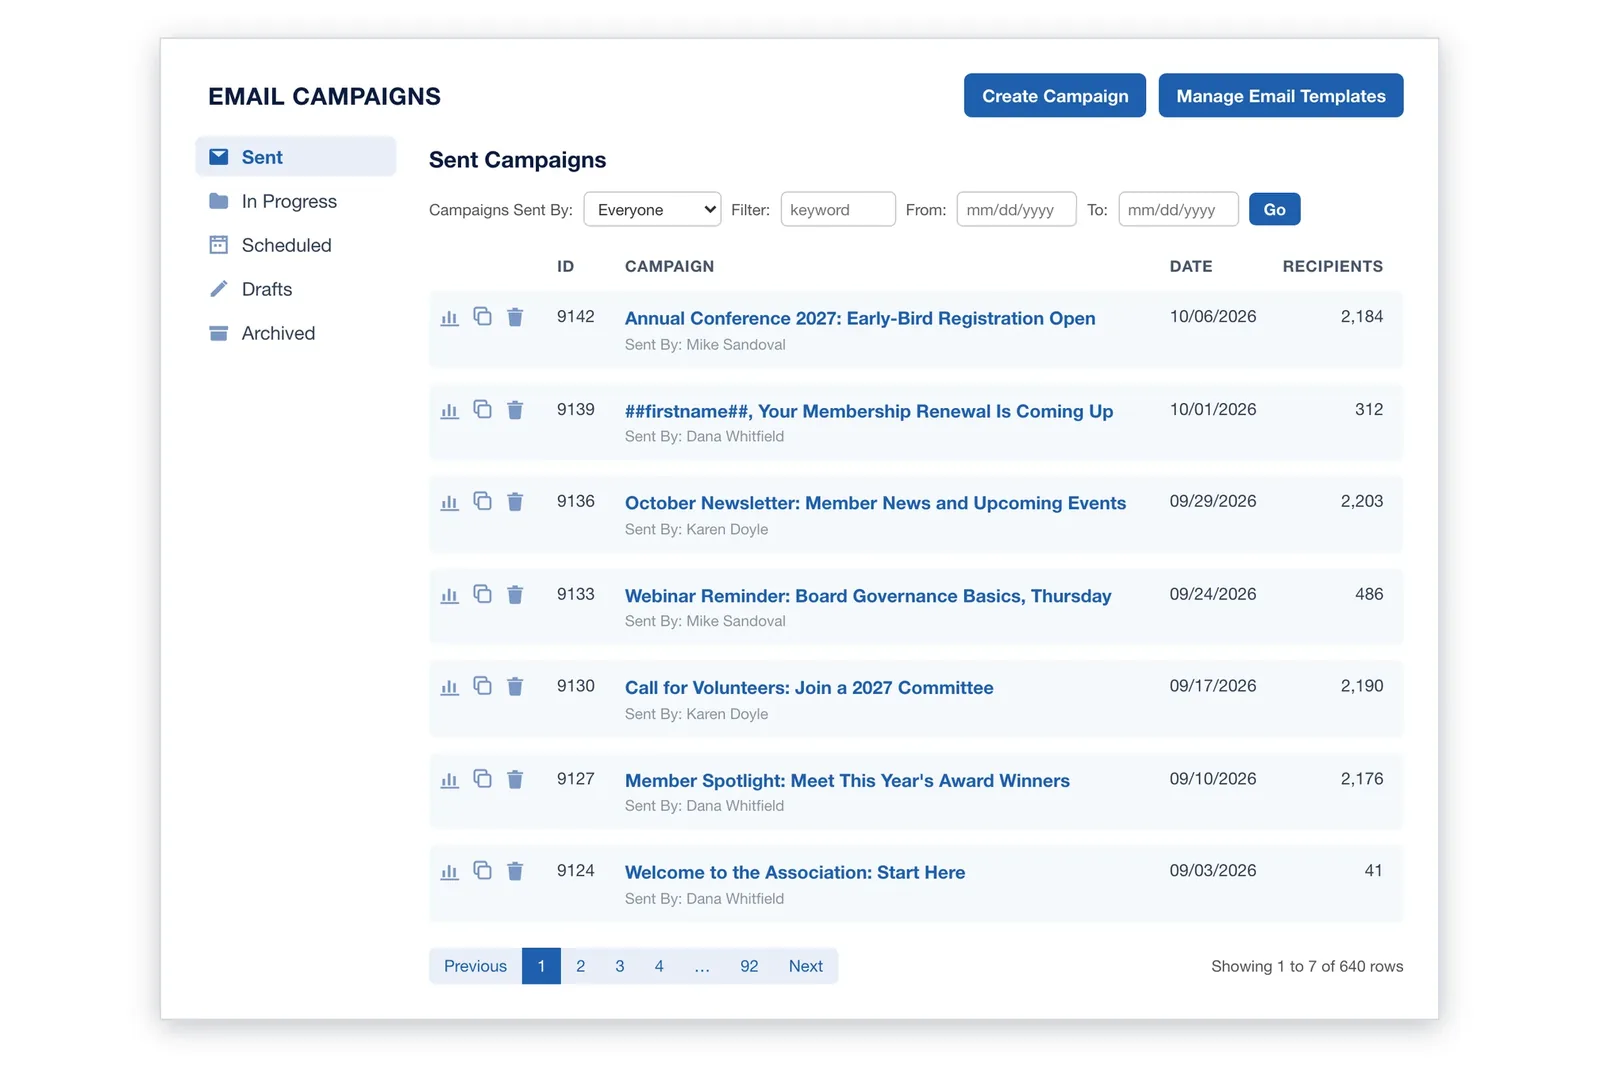The height and width of the screenshot is (1067, 1600).
Task: Duplicate the Annual Conference 2027 campaign
Action: coord(482,316)
